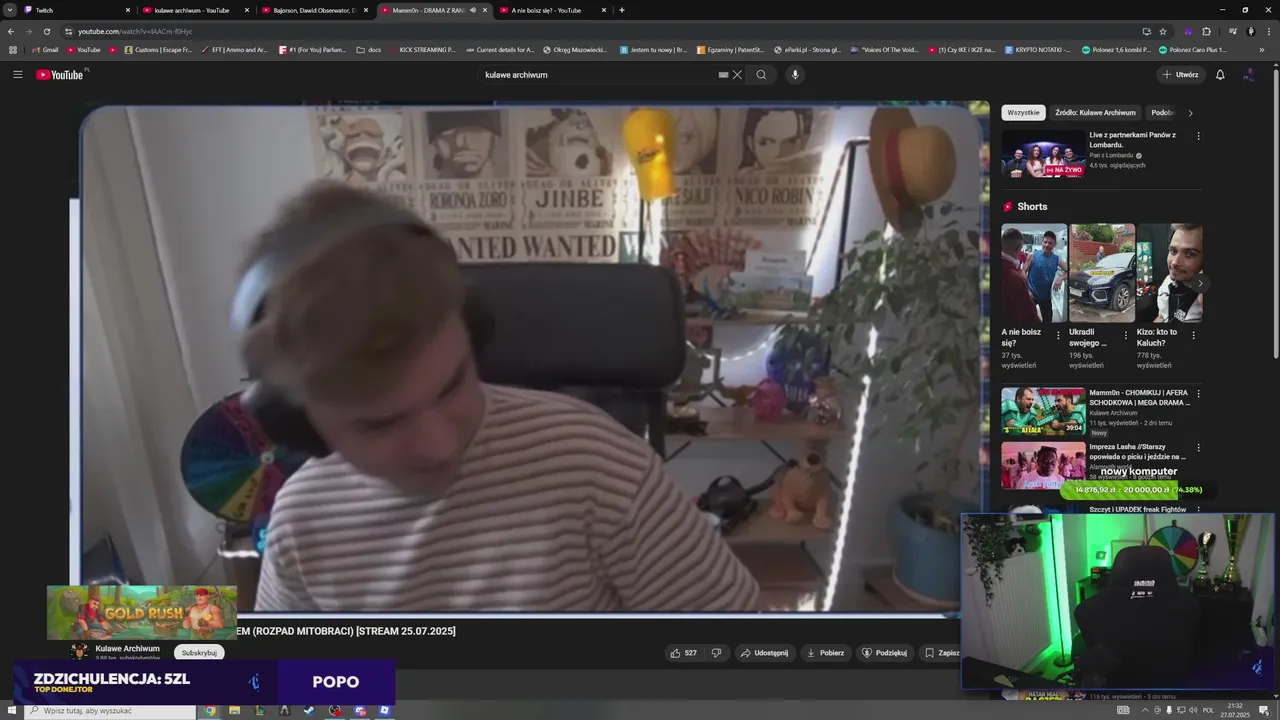Screen dimensions: 1280x720
Task: Click the browser address bar URL
Action: click(135, 31)
